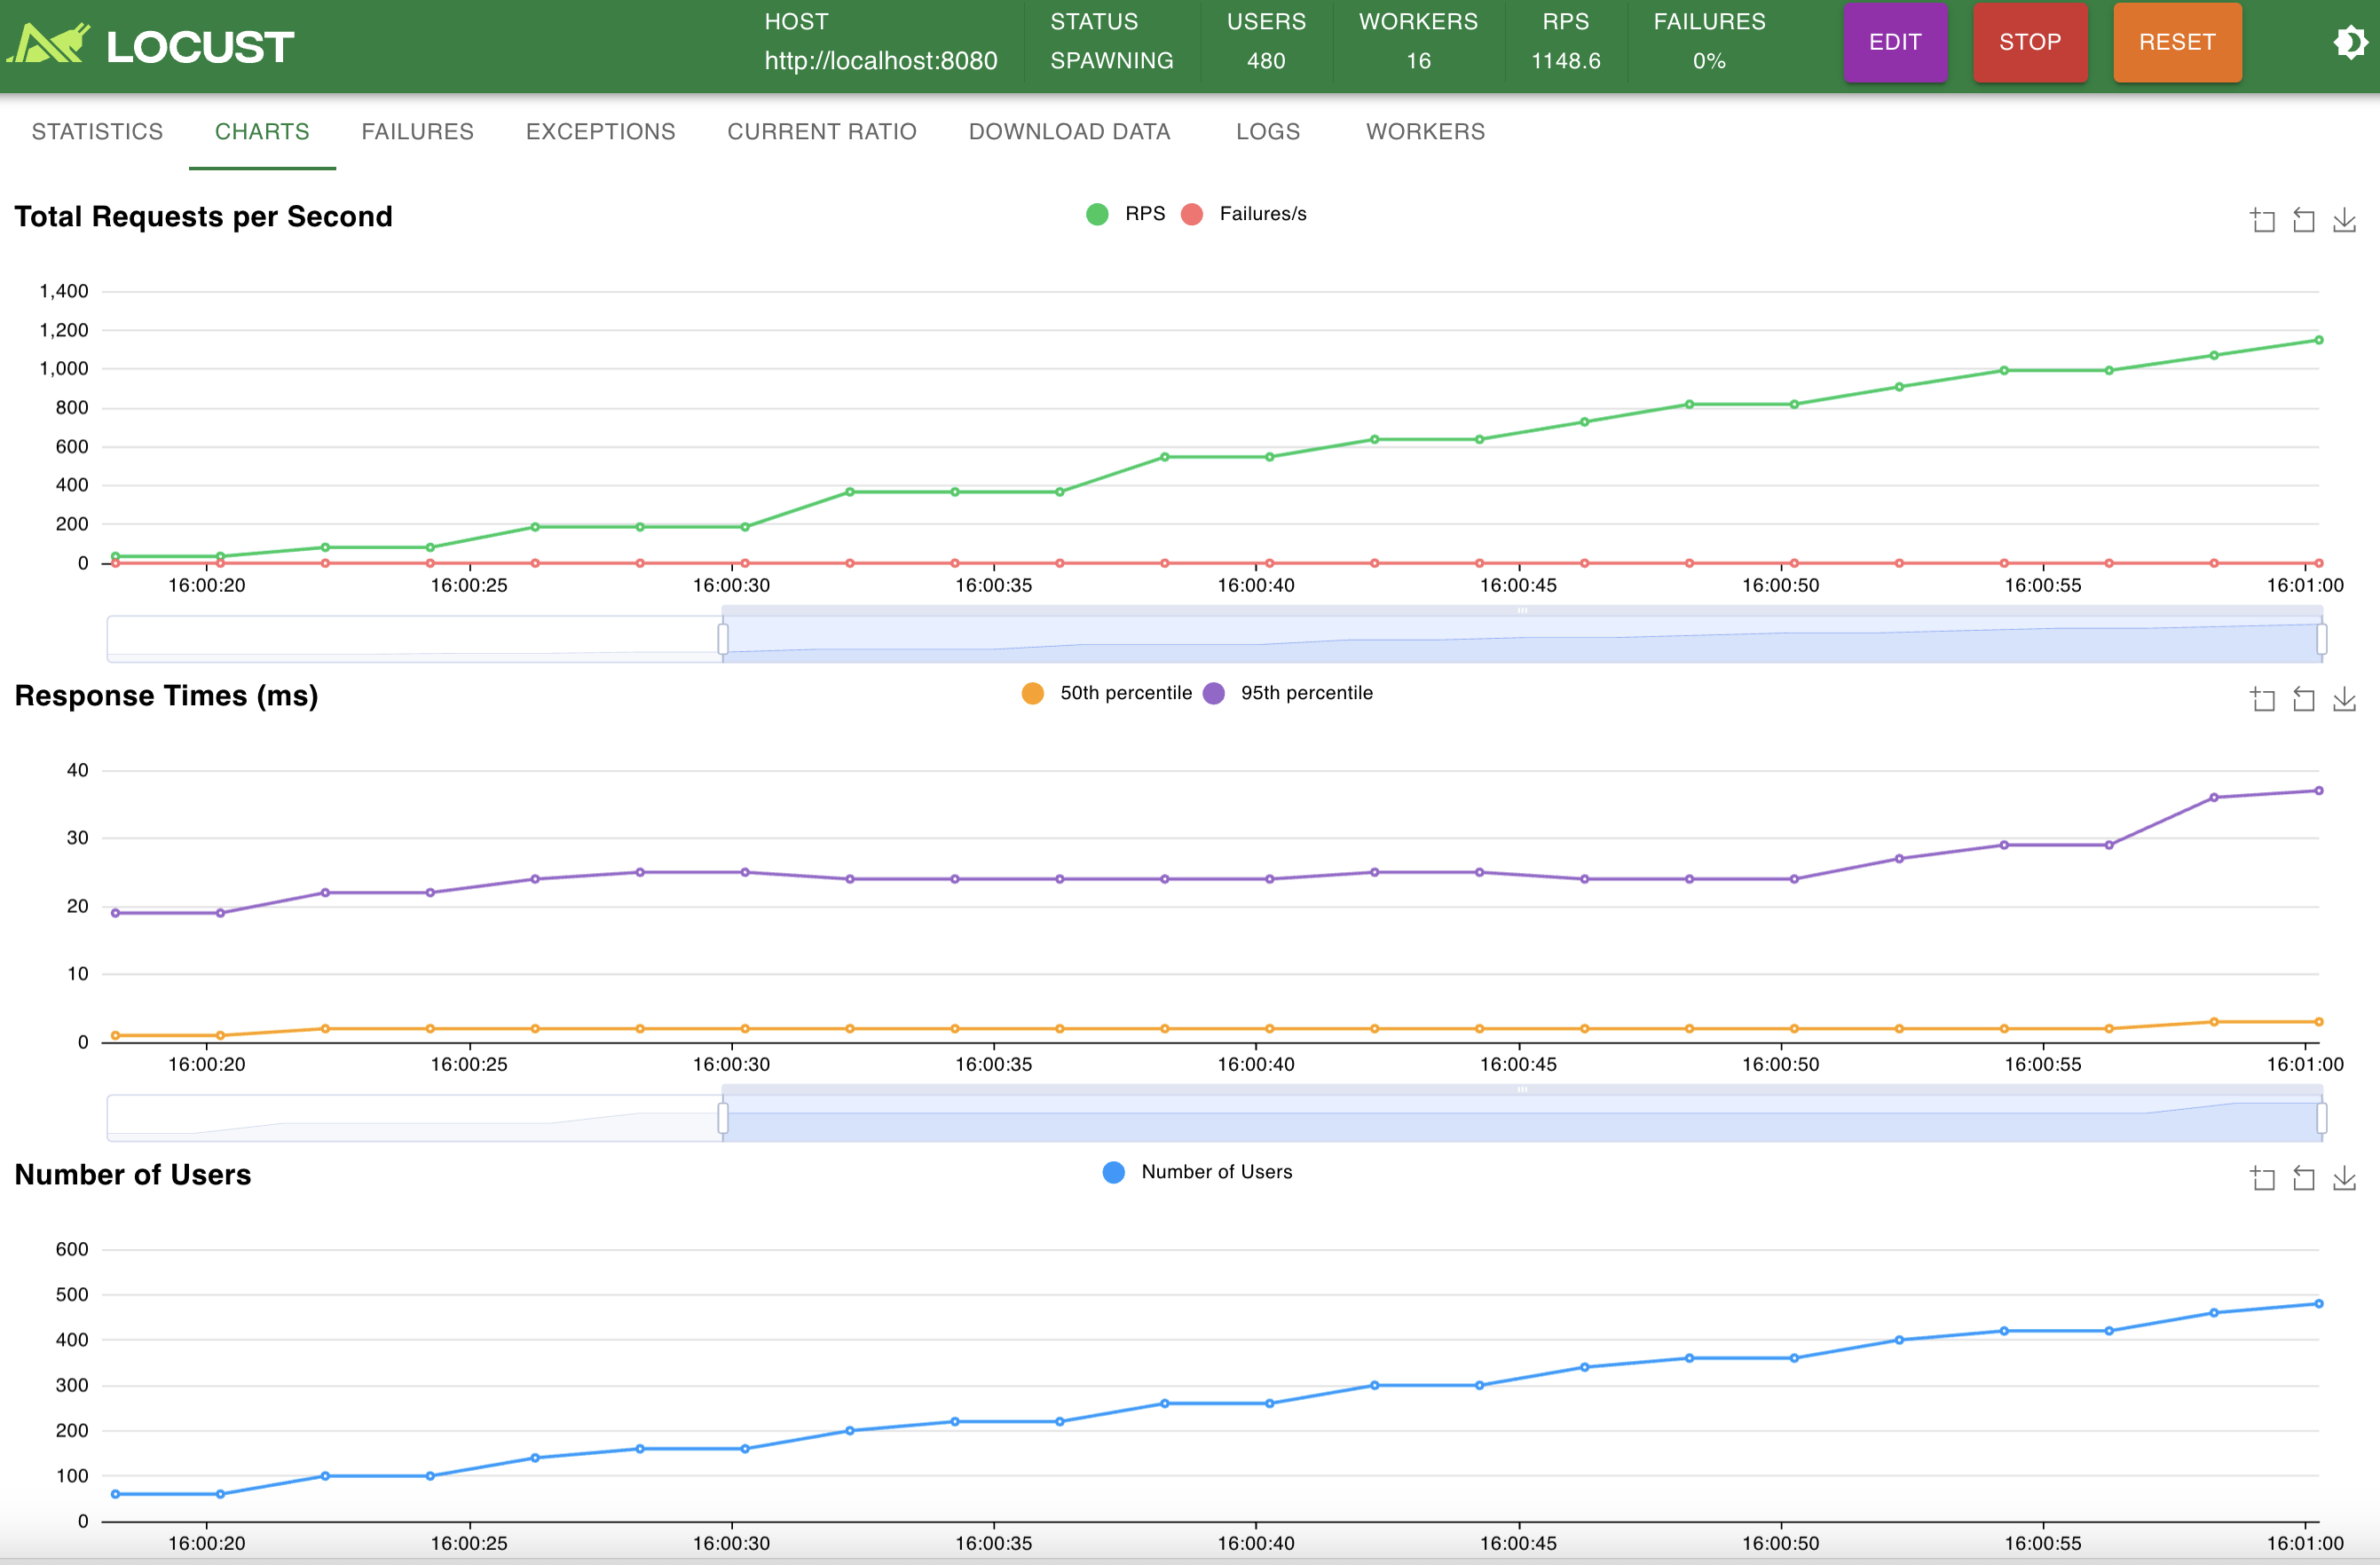Image resolution: width=2380 pixels, height=1565 pixels.
Task: Toggle the 50th percentile legend item
Action: click(1107, 693)
